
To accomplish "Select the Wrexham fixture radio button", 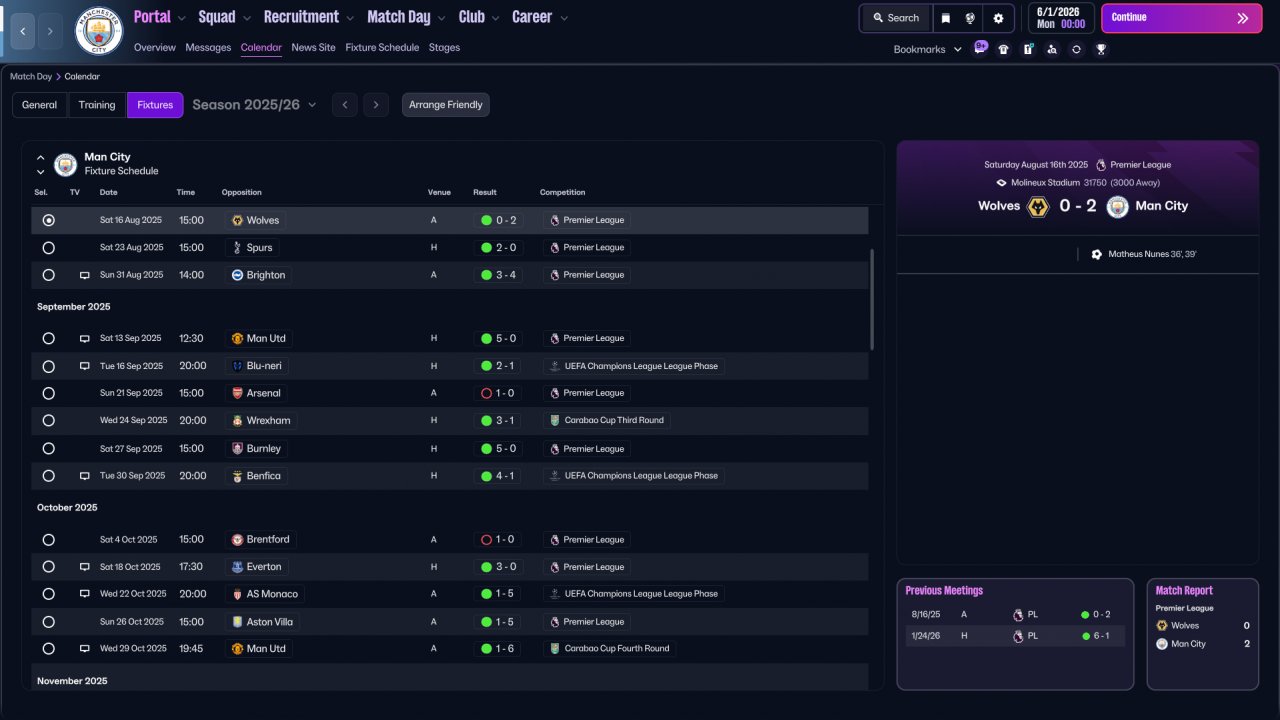I will coord(48,421).
